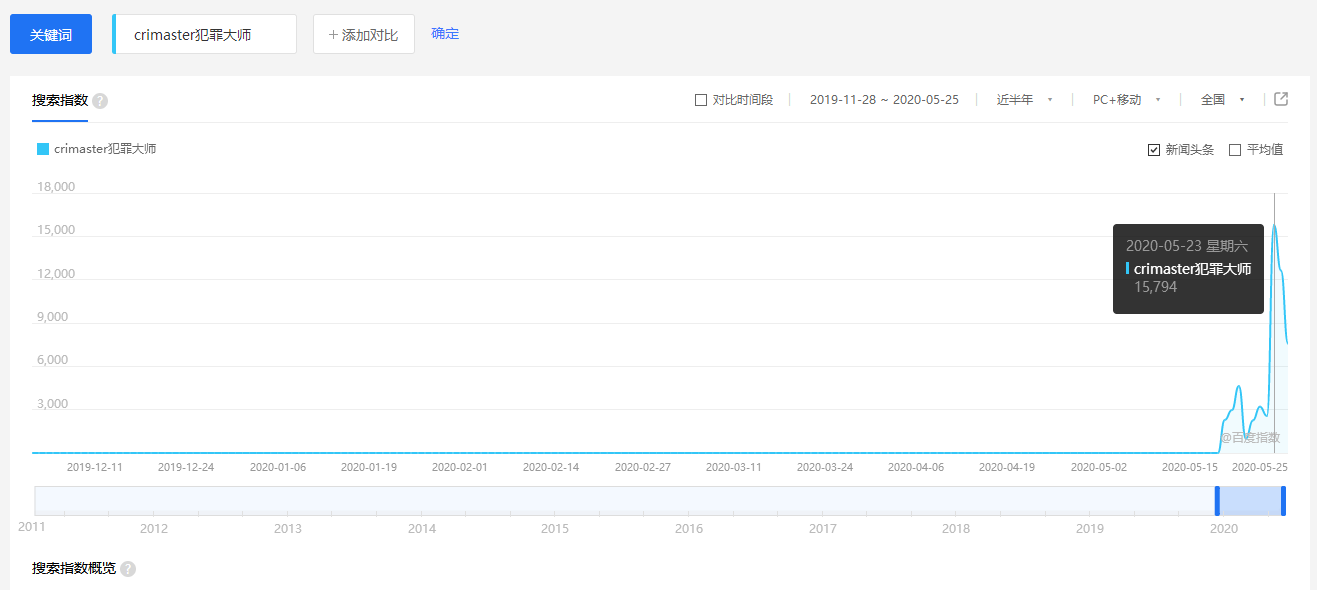Viewport: 1317px width, 590px height.
Task: Click the 关键词 blue button
Action: pos(51,34)
